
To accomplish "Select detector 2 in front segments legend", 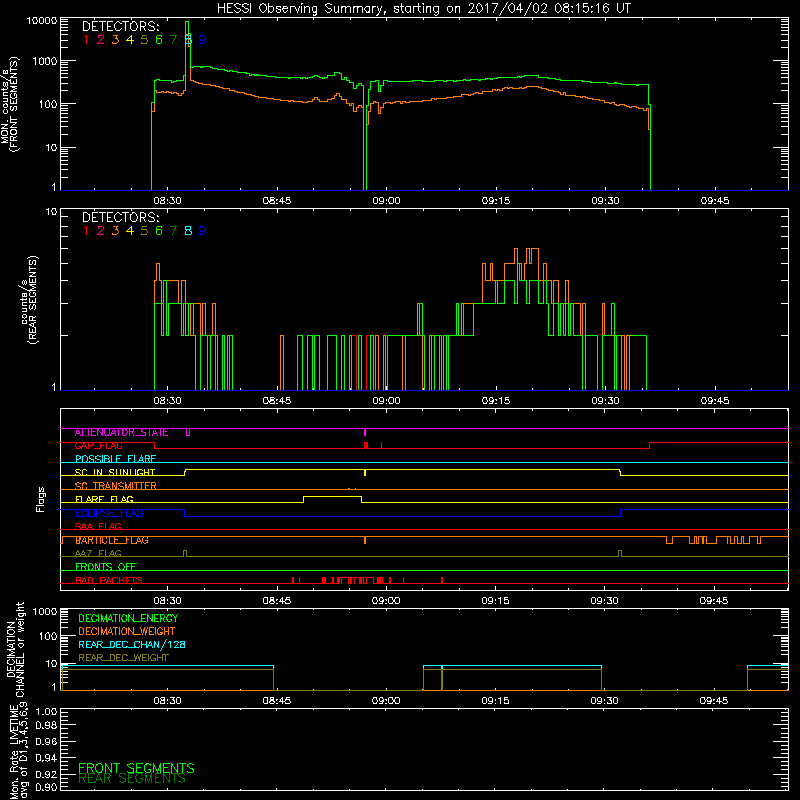I will tap(101, 40).
